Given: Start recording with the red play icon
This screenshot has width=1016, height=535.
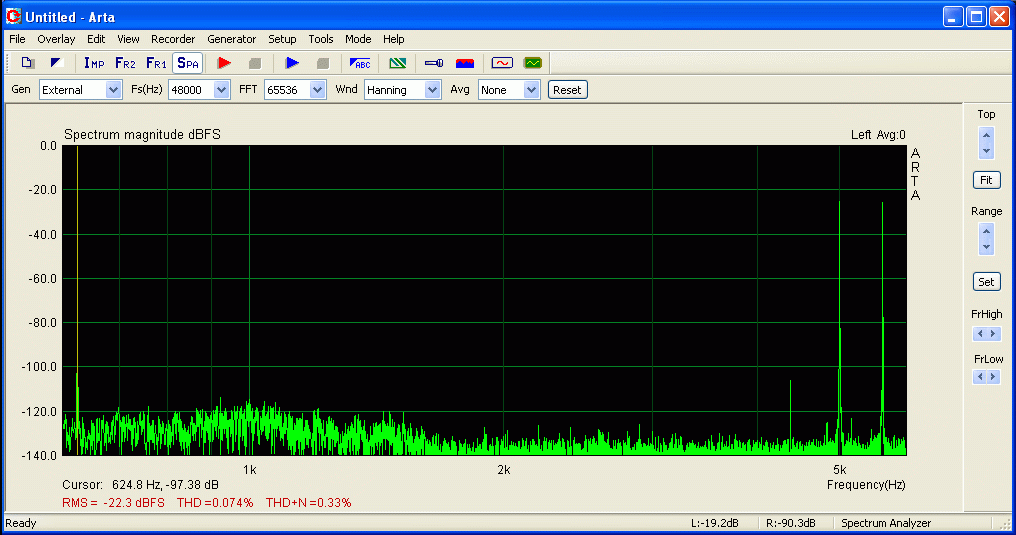Looking at the screenshot, I should point(224,63).
